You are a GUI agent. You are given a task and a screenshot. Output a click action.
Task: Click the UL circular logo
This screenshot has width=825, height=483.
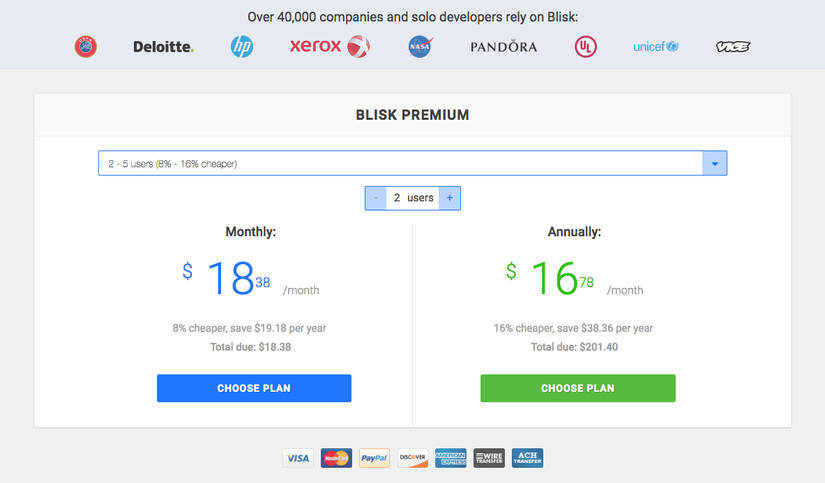point(586,47)
